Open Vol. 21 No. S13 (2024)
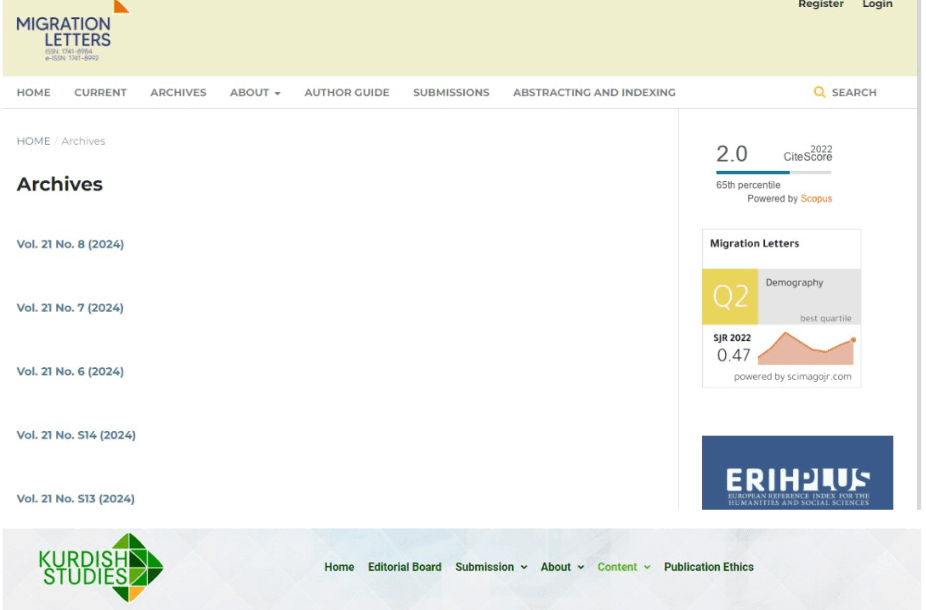The width and height of the screenshot is (926, 610). pyautogui.click(x=76, y=499)
